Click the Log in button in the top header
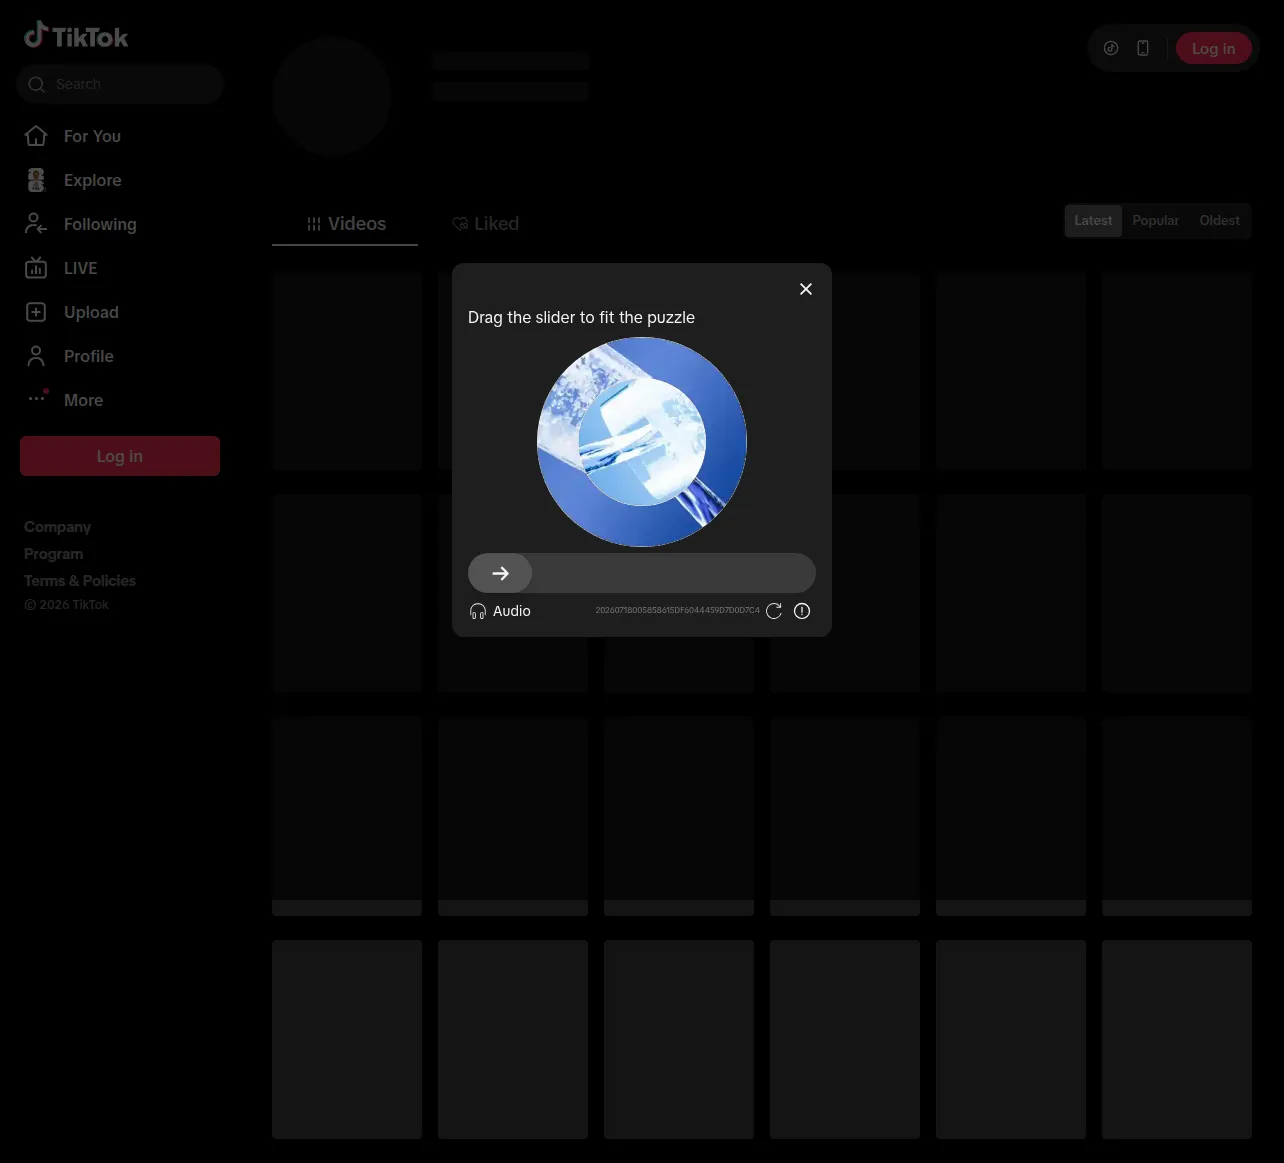Image resolution: width=1284 pixels, height=1163 pixels. (1213, 48)
